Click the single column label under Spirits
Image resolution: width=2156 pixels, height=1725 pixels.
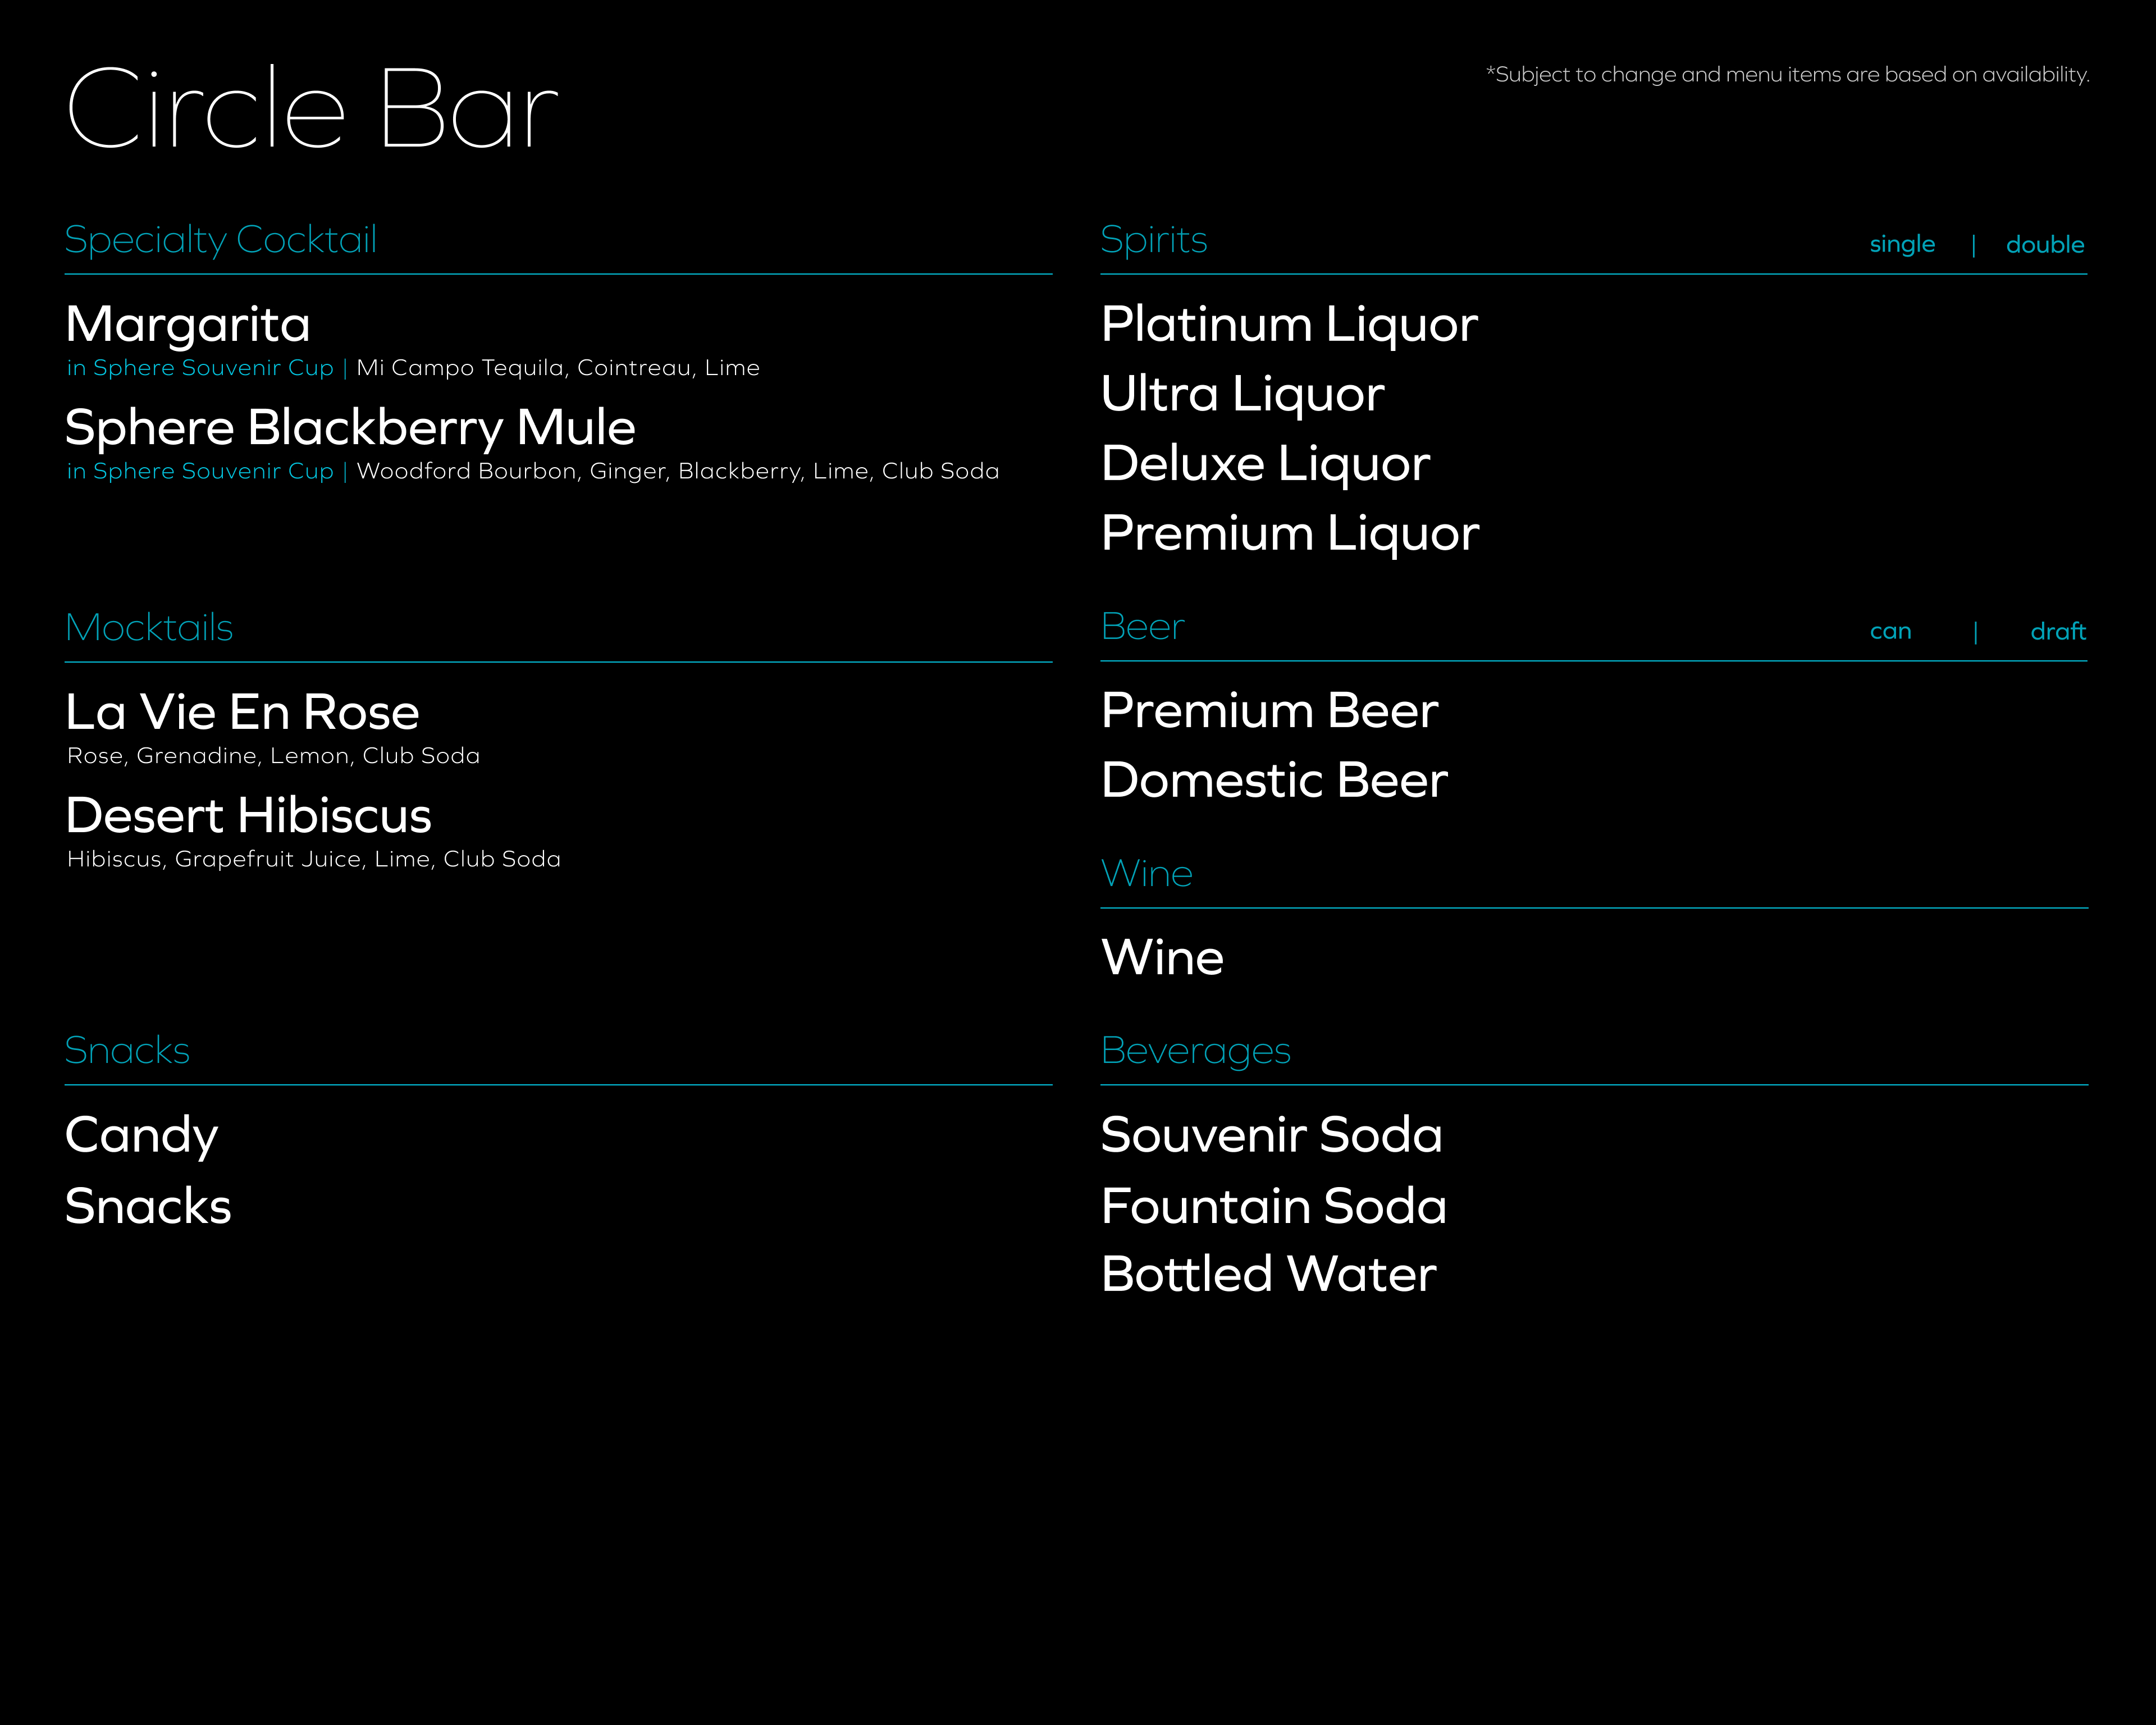(x=1902, y=245)
